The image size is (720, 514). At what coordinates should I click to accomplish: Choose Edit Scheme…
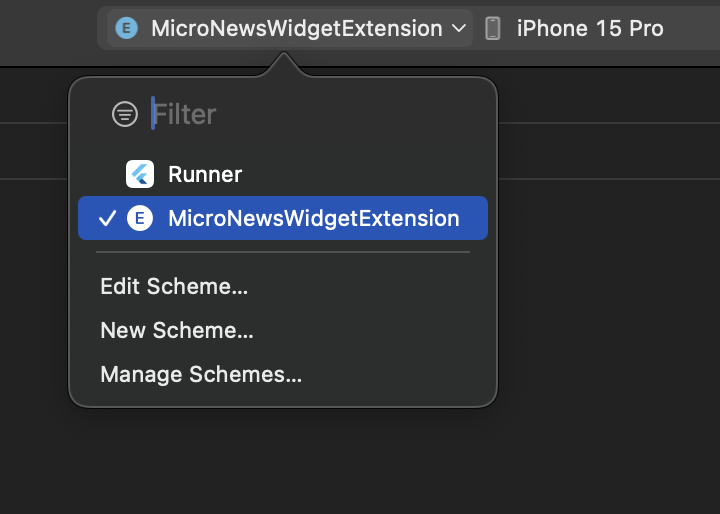tap(174, 287)
